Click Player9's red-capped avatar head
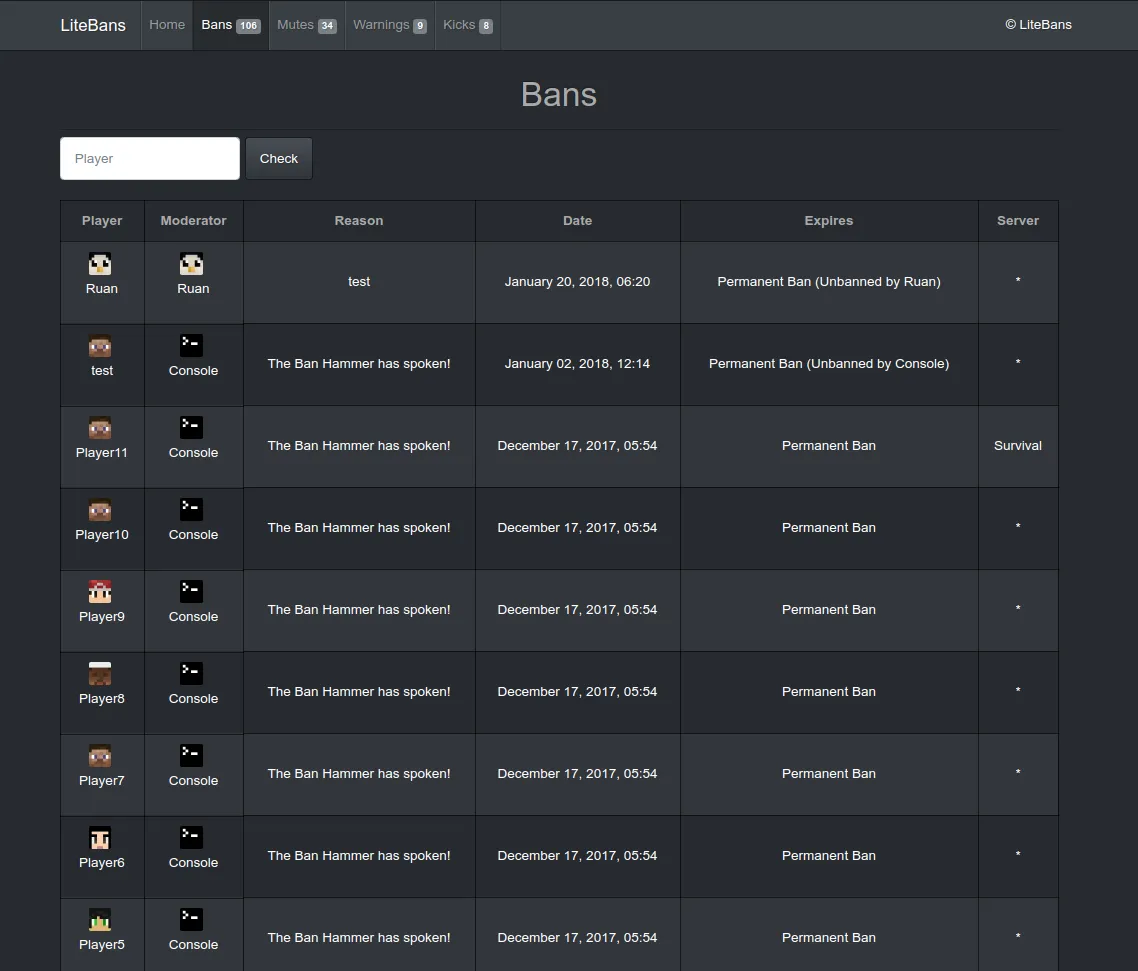The image size is (1138, 971). pos(100,592)
